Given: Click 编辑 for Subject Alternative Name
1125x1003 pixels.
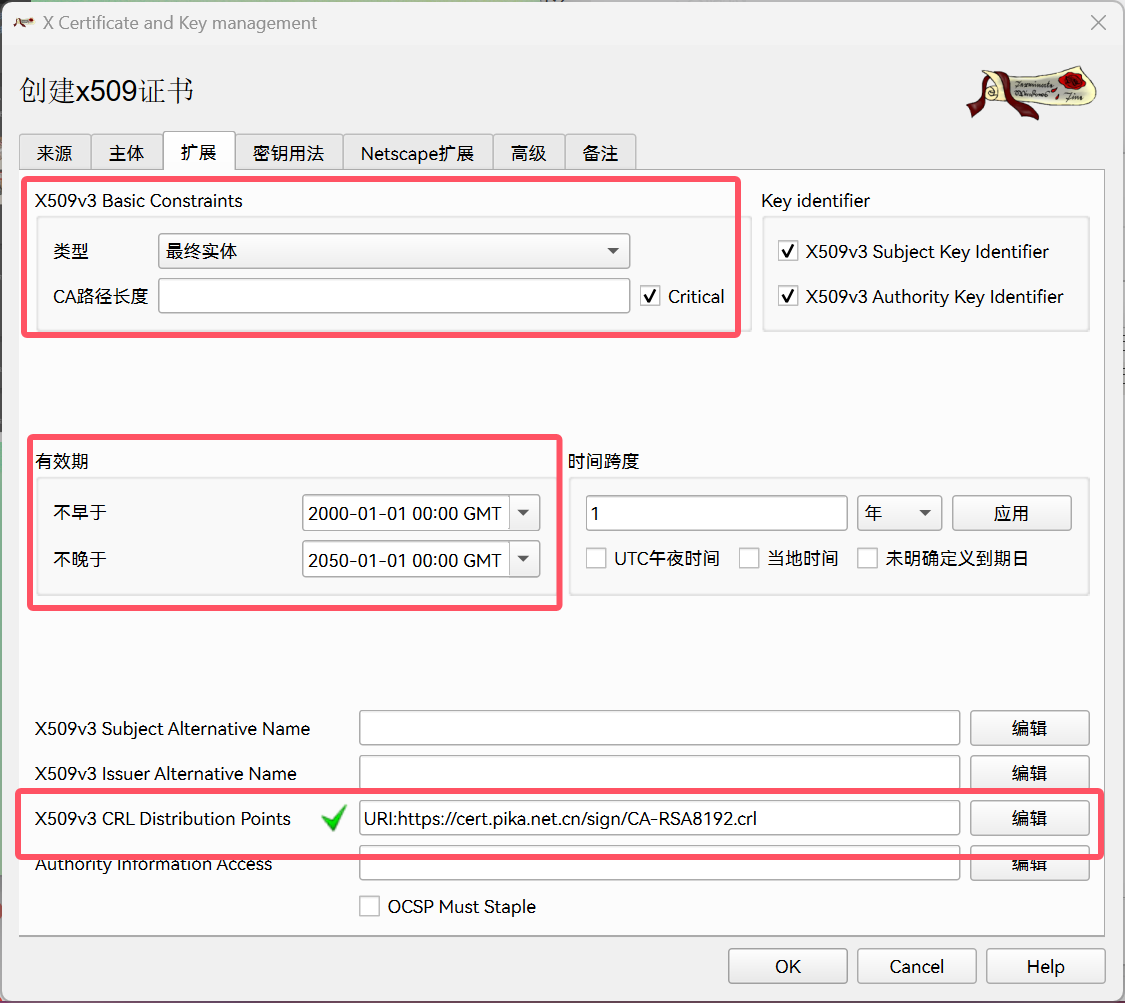Looking at the screenshot, I should click(x=1030, y=728).
